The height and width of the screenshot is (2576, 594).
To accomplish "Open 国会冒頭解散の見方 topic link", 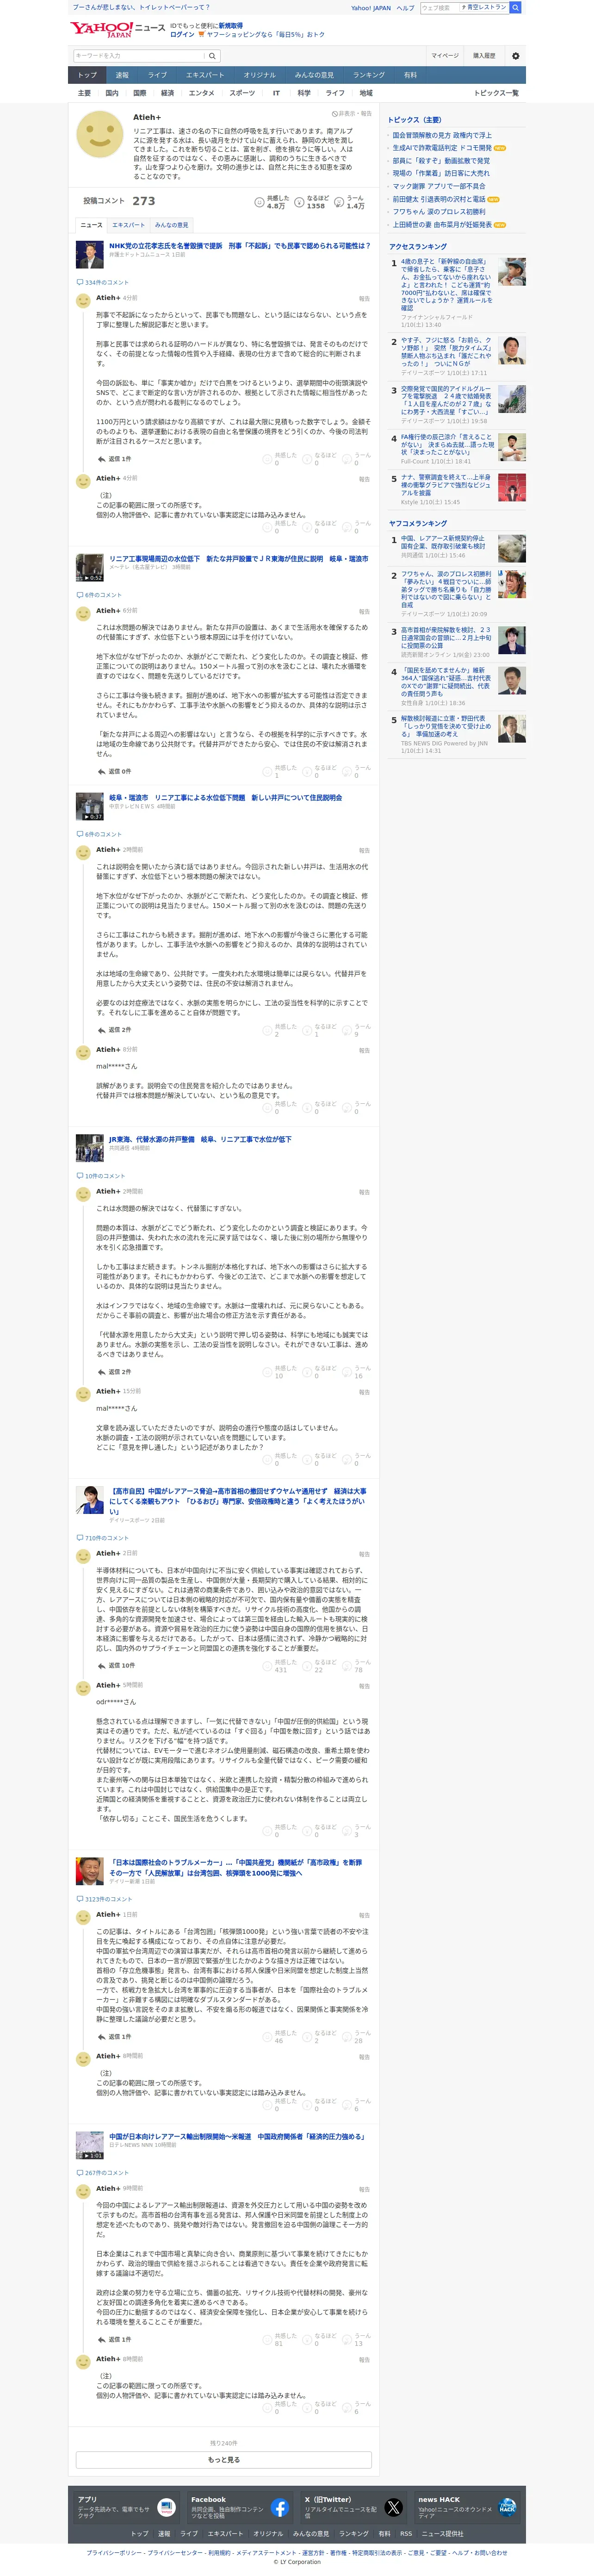I will click(442, 135).
